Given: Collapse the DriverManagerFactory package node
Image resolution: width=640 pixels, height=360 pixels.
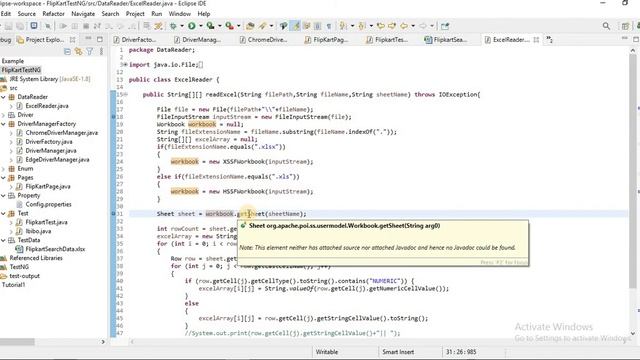Looking at the screenshot, I should [x=3, y=124].
